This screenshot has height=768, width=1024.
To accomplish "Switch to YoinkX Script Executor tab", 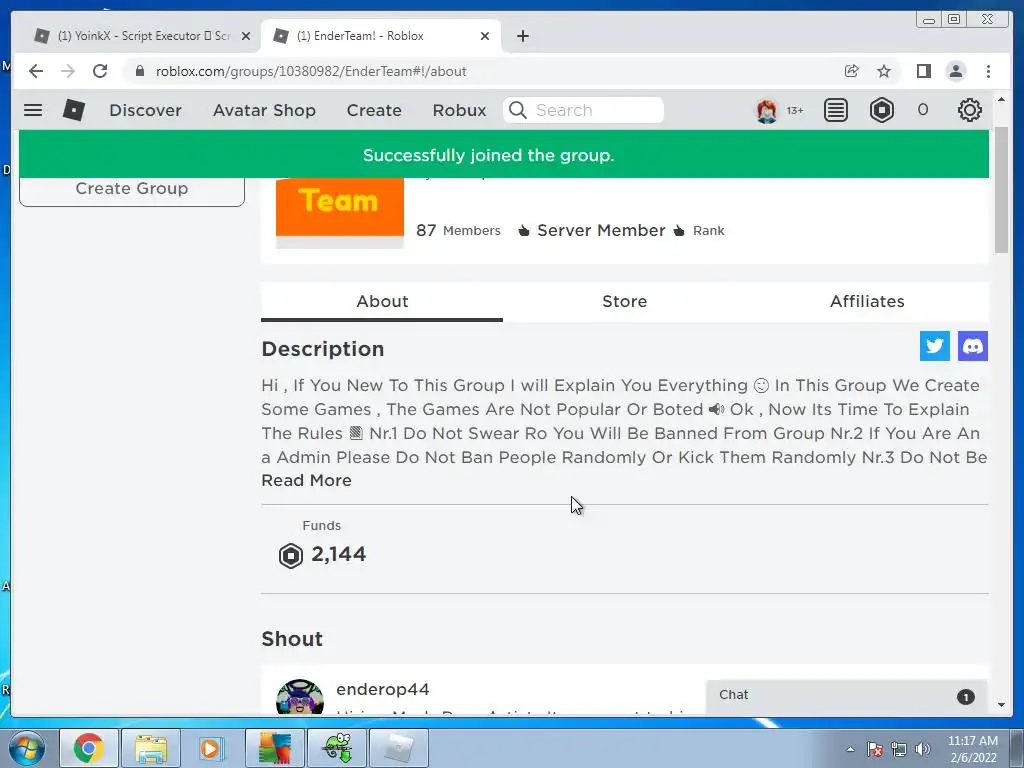I will point(142,36).
